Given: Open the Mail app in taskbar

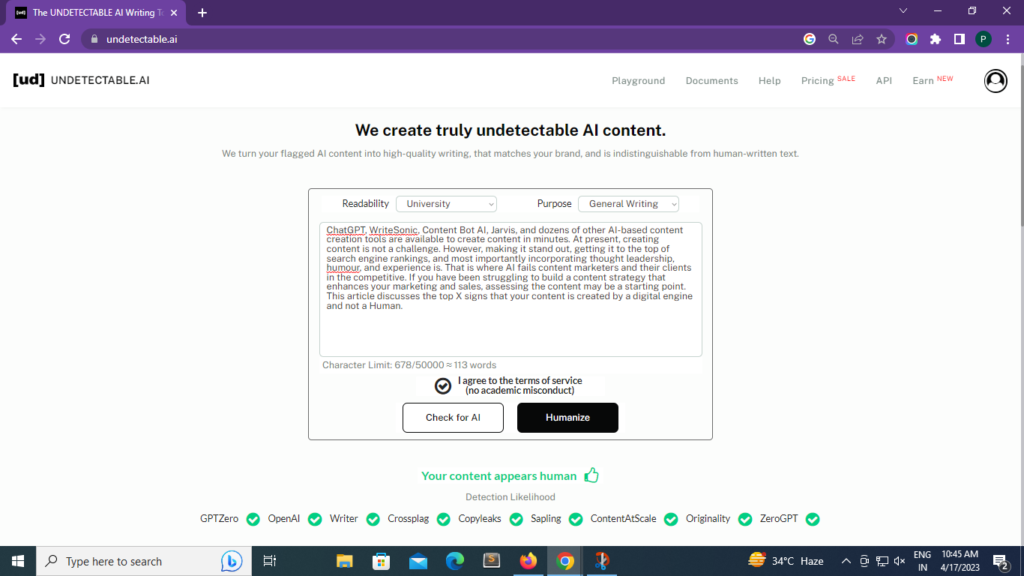Looking at the screenshot, I should pyautogui.click(x=418, y=561).
